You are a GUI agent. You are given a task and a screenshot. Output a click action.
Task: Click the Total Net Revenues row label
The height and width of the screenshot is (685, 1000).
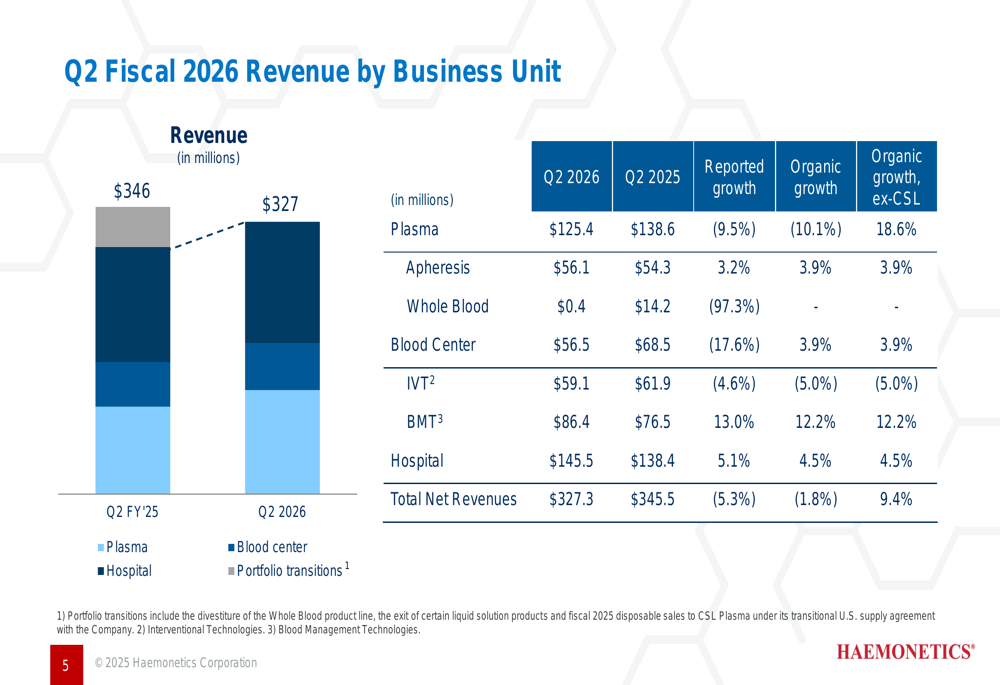pyautogui.click(x=453, y=499)
